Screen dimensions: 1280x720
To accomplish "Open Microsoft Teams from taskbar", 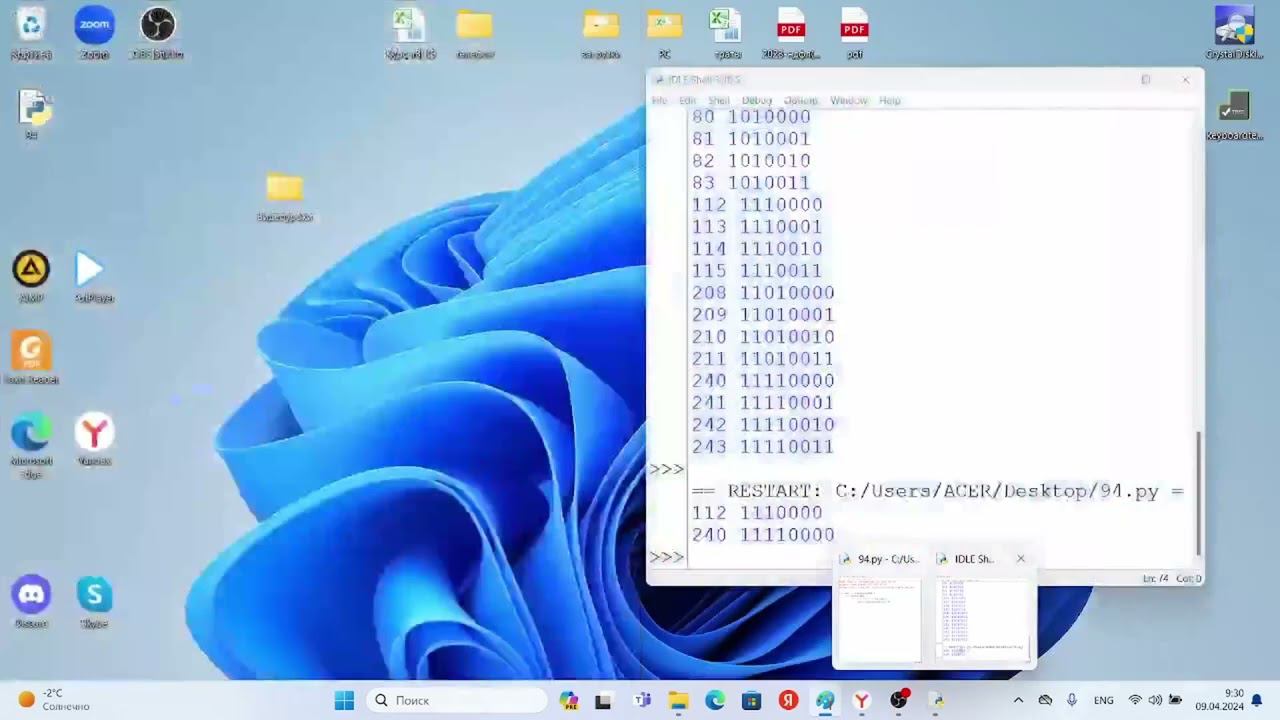I will pos(642,700).
